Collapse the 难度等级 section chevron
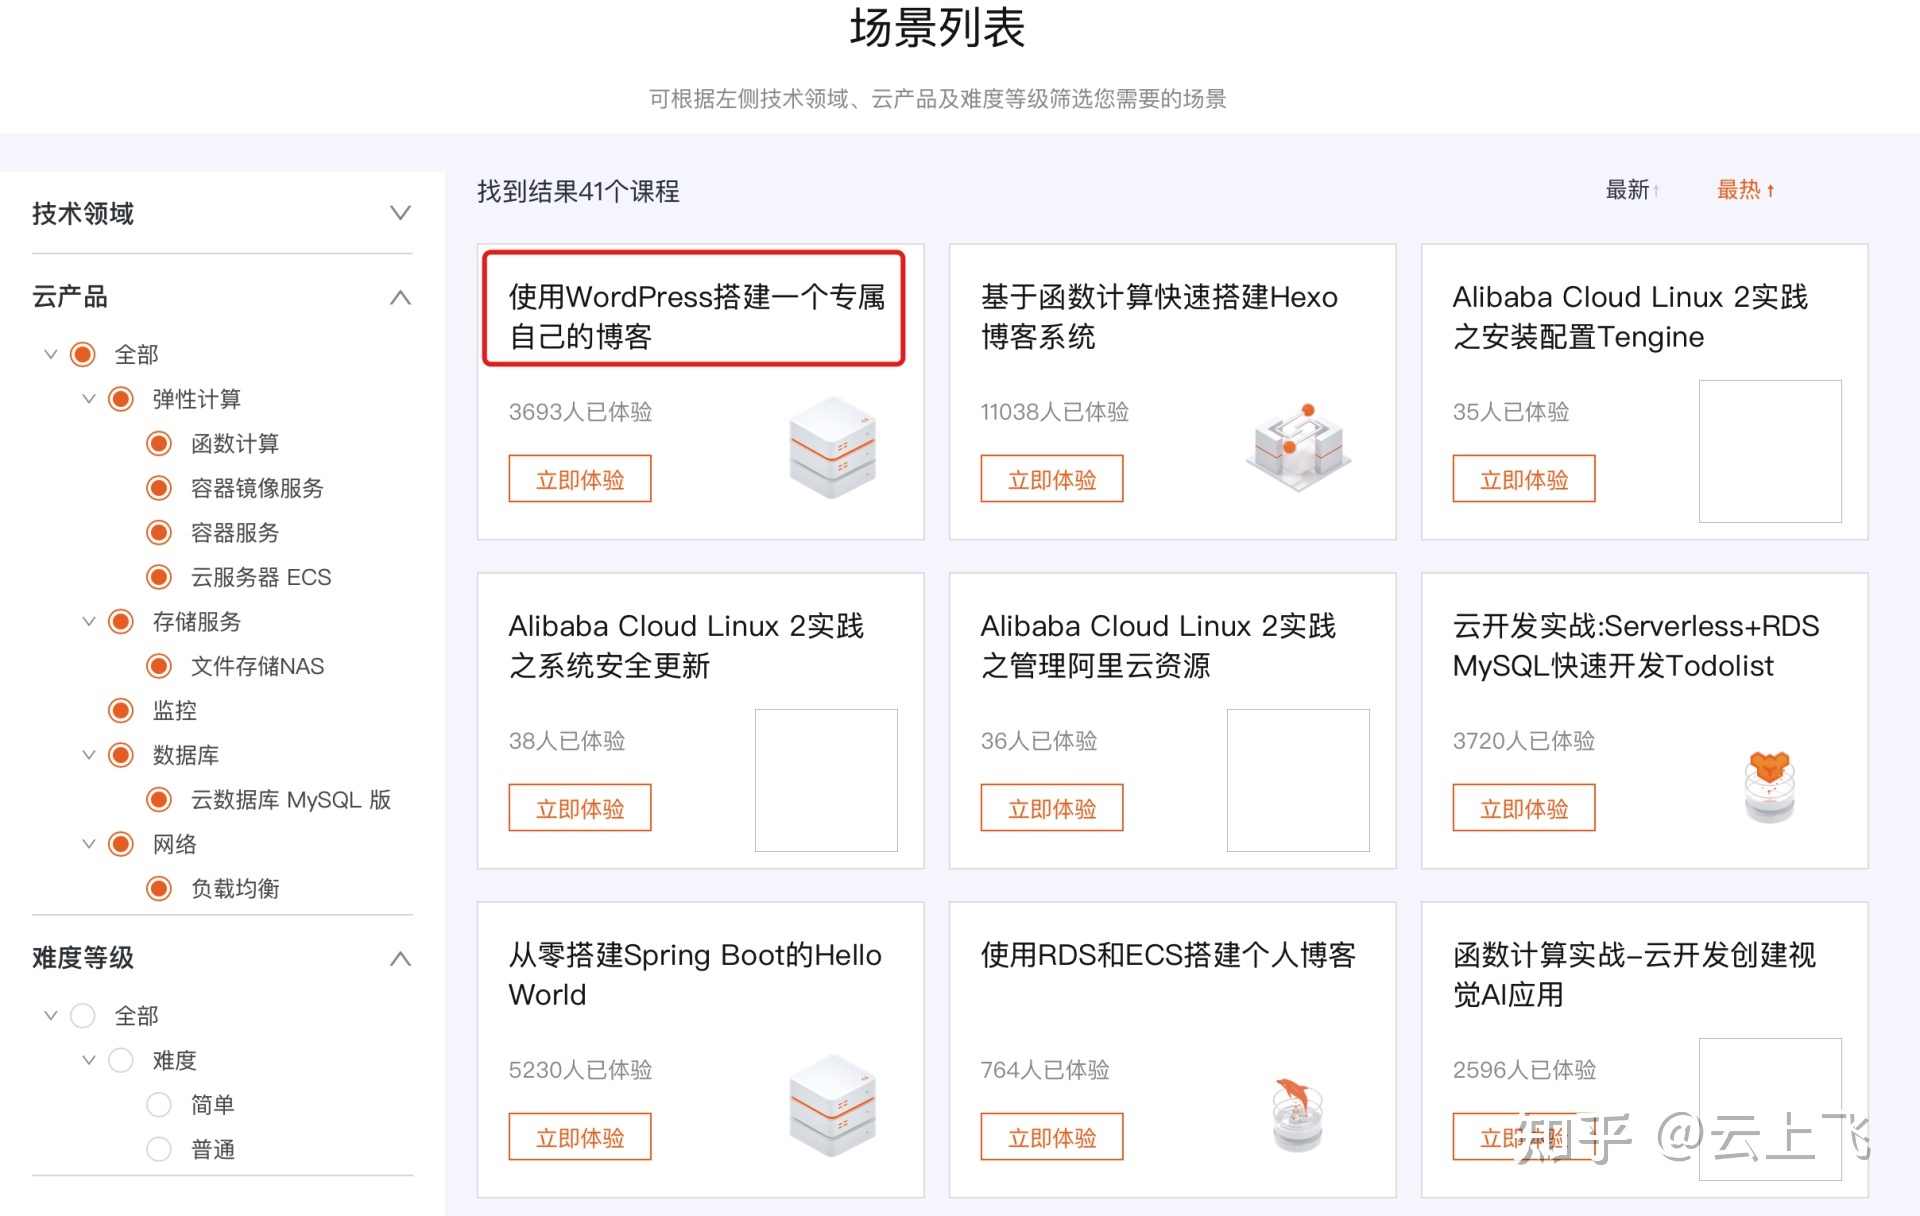The width and height of the screenshot is (1920, 1216). 400,958
